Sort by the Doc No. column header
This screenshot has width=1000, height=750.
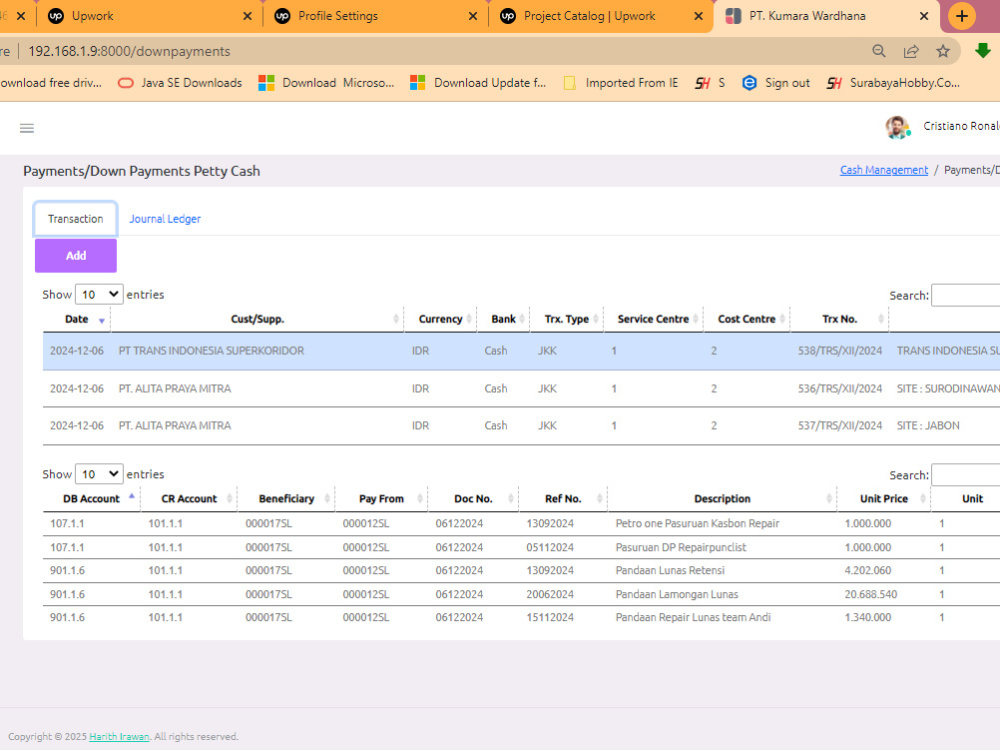[x=473, y=499]
